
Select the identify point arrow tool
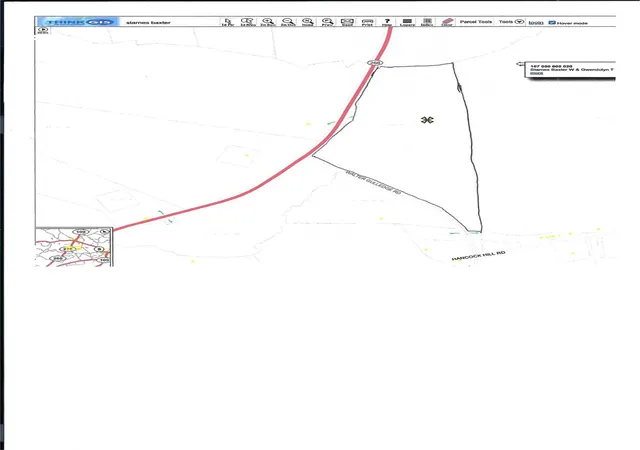[228, 22]
